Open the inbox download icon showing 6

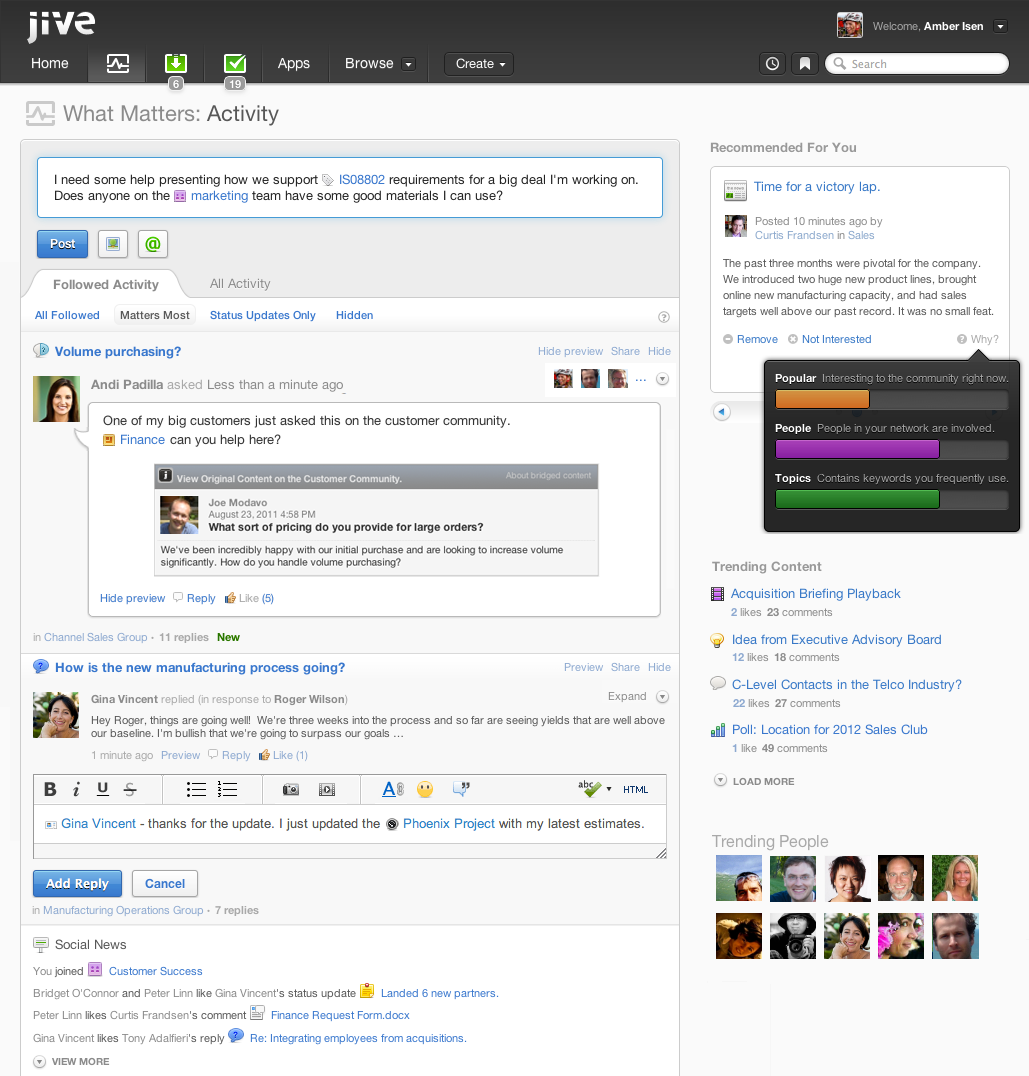[176, 64]
